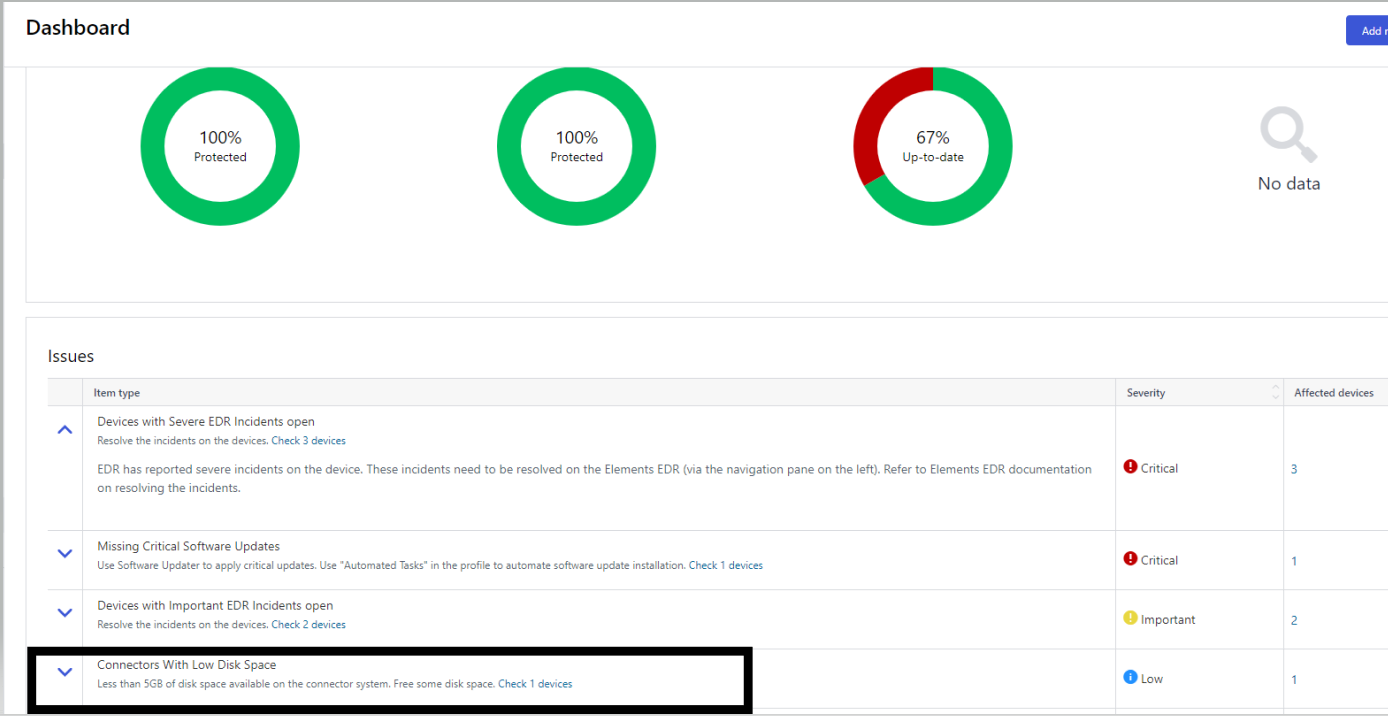Click the yellow Important severity icon
The height and width of the screenshot is (716, 1388).
pos(1131,618)
